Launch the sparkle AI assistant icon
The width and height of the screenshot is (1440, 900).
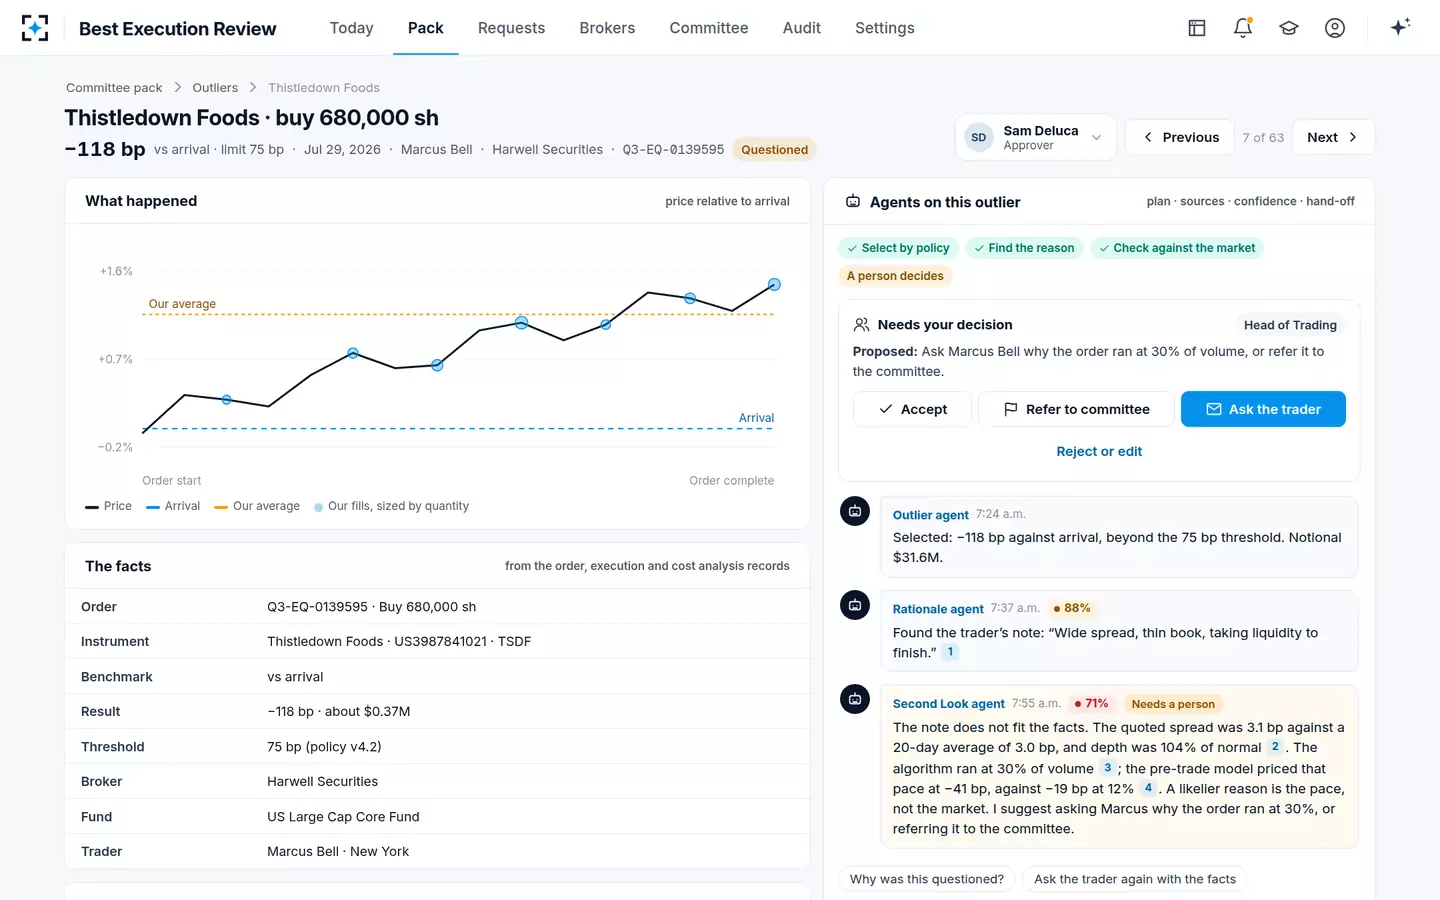1400,27
